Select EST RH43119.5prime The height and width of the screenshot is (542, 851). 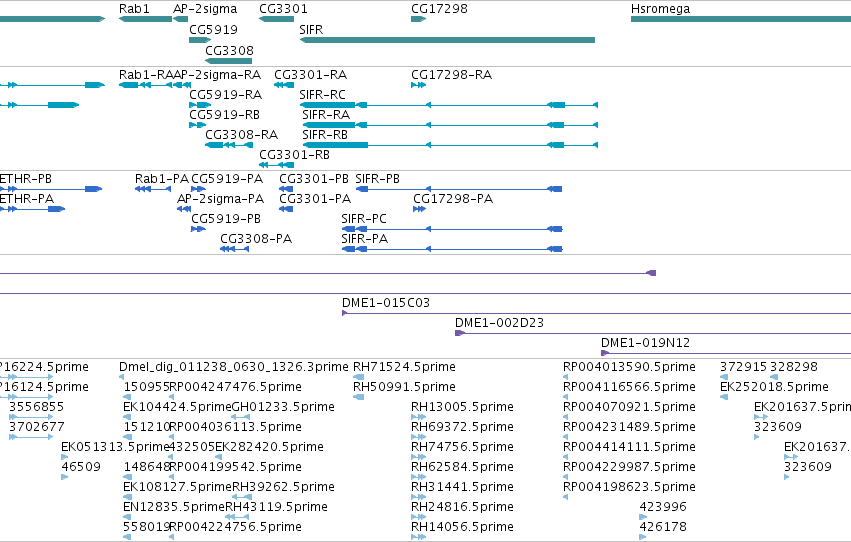(x=276, y=507)
